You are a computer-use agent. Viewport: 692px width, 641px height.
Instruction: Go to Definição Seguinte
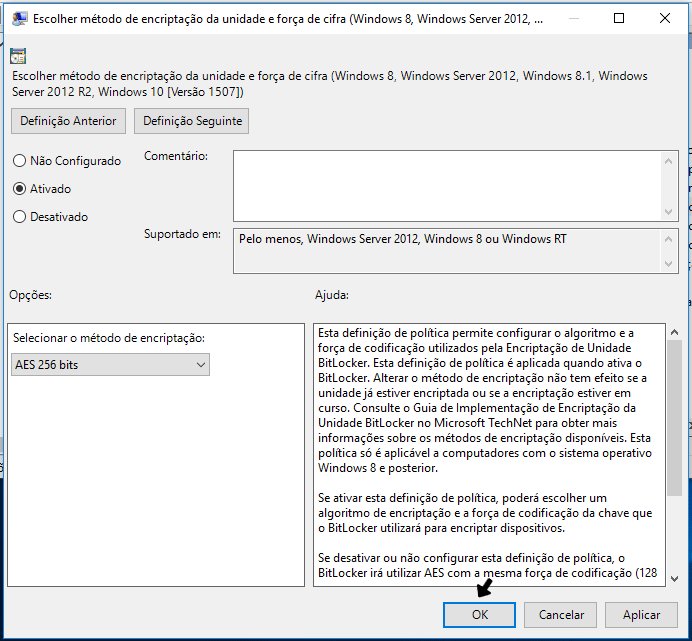[192, 121]
